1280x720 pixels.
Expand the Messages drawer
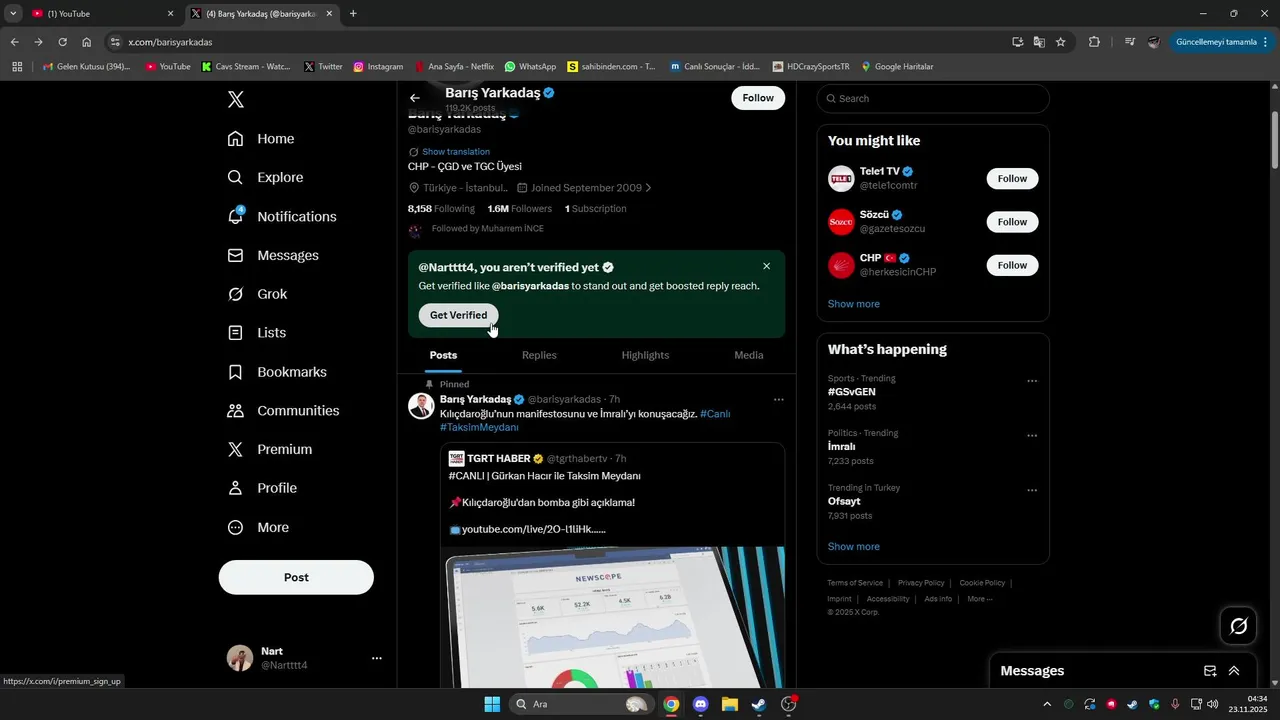pyautogui.click(x=1234, y=671)
